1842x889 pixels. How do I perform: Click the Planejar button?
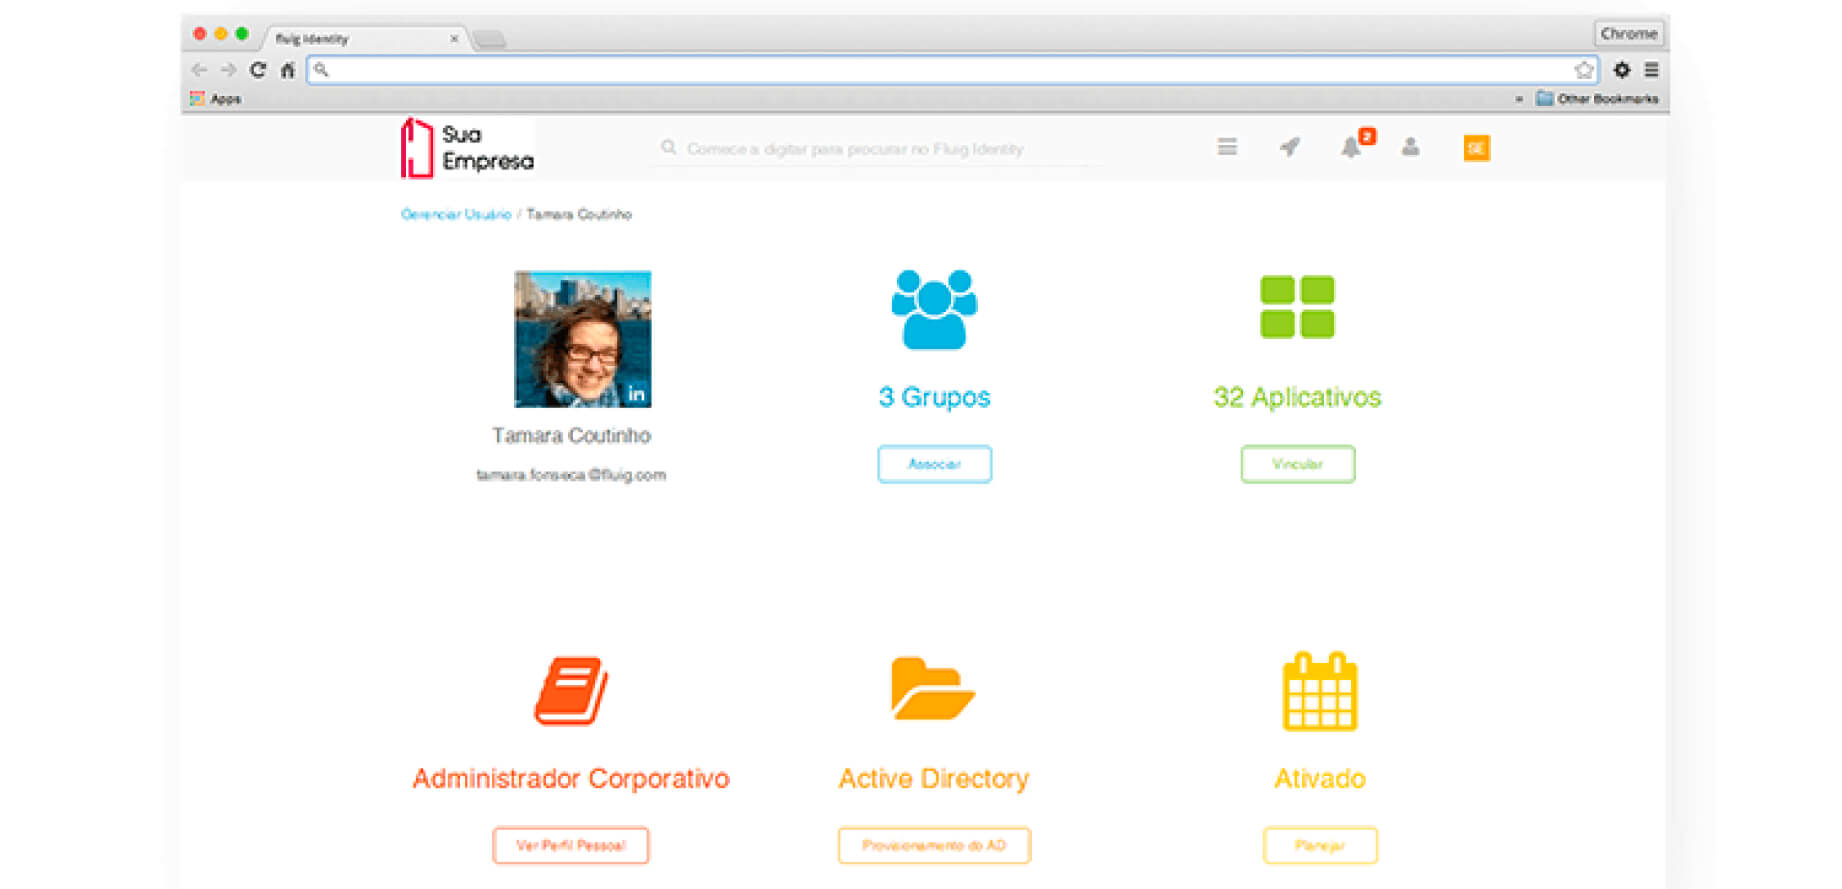[x=1319, y=845]
